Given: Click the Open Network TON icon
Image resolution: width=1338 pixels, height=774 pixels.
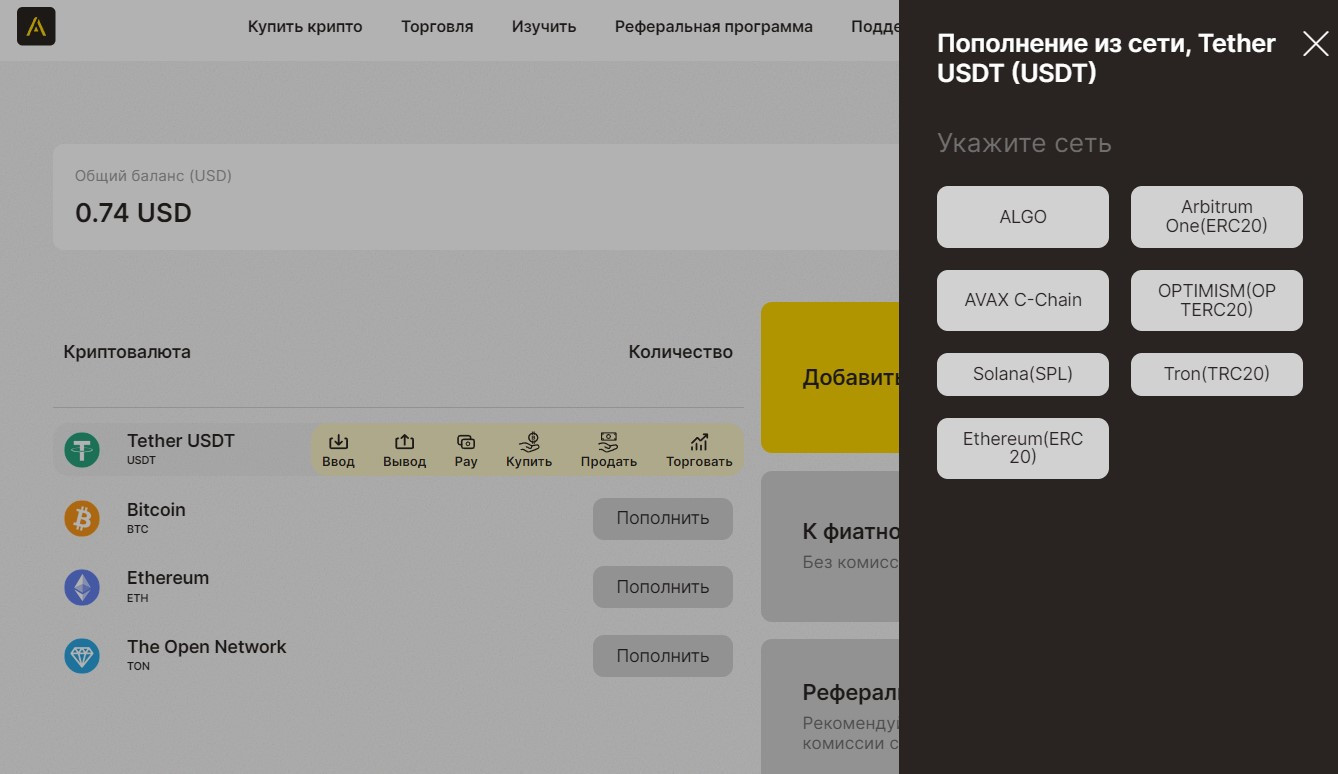Looking at the screenshot, I should pos(82,656).
